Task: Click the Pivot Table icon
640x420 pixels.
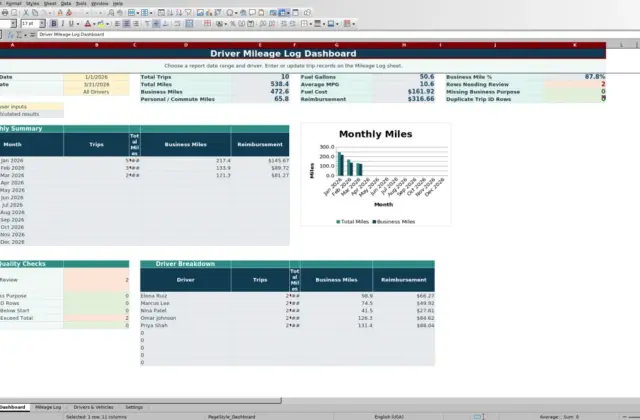Action: pyautogui.click(x=218, y=13)
